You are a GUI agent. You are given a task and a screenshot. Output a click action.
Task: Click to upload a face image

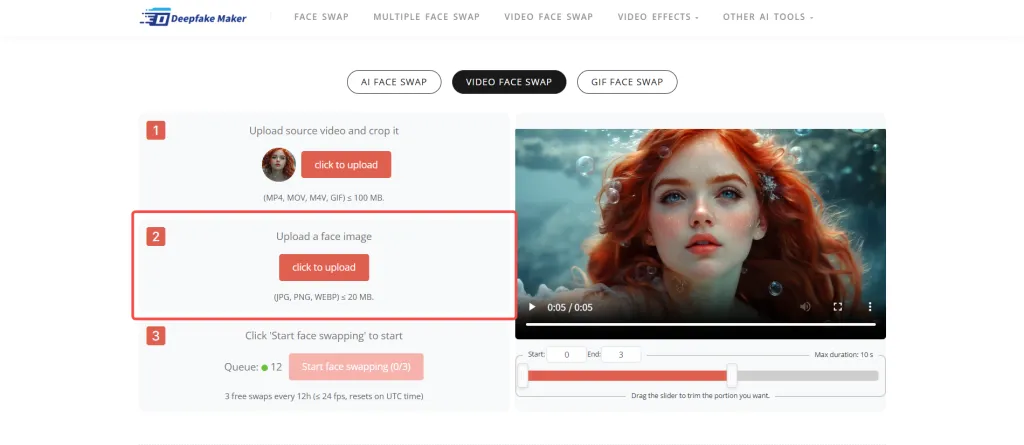tap(324, 267)
